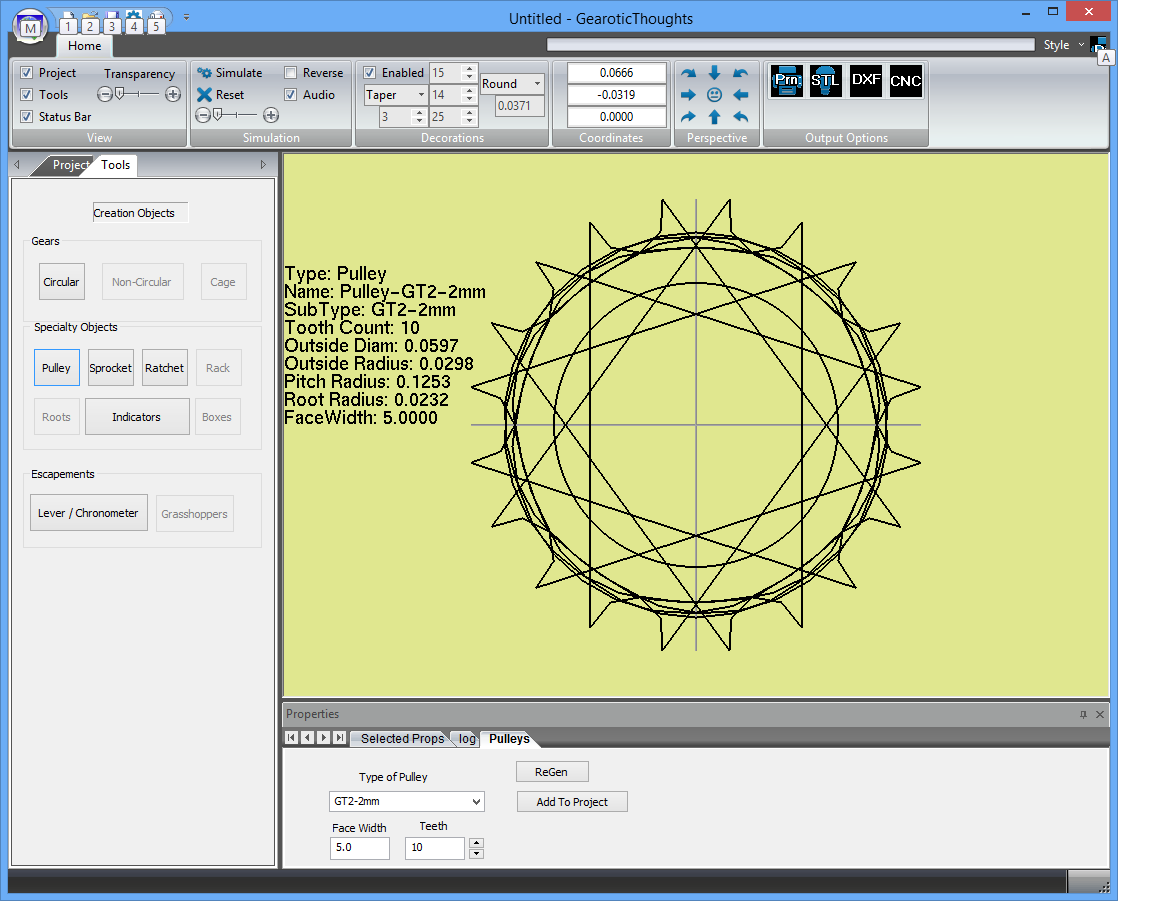Click the Reset simulation X icon
The width and height of the screenshot is (1152, 901).
[x=205, y=95]
